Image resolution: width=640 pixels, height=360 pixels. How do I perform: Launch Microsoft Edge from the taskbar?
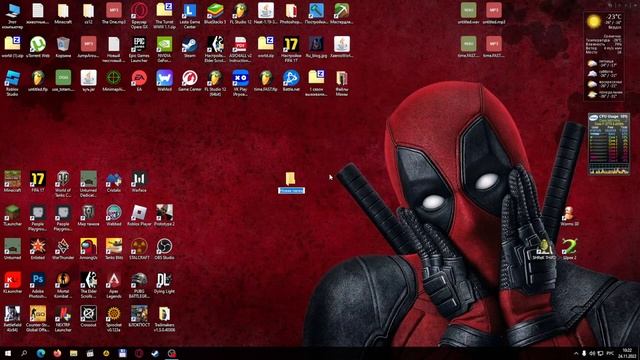pos(40,353)
